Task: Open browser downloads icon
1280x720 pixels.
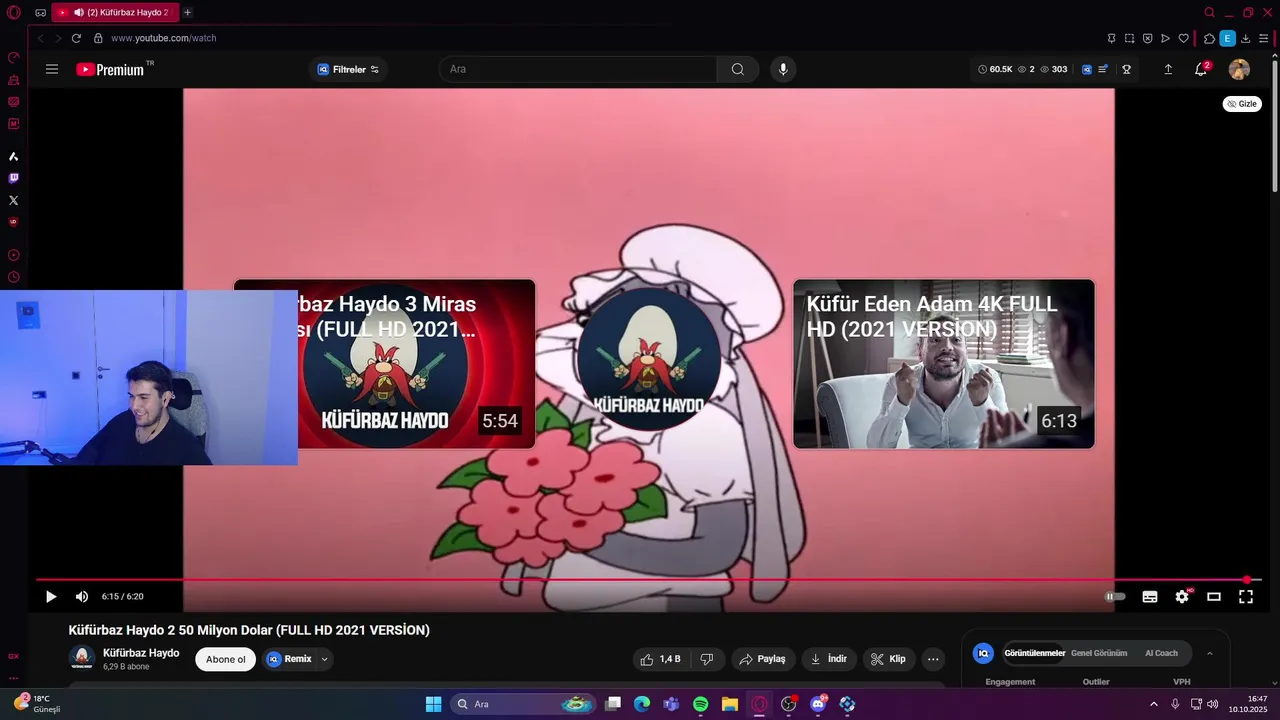Action: click(x=1246, y=38)
